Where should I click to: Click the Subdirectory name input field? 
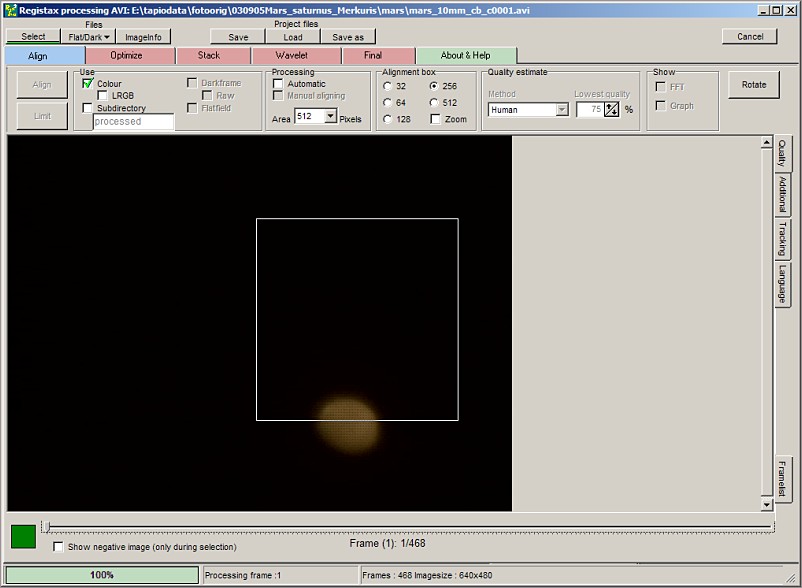[134, 122]
